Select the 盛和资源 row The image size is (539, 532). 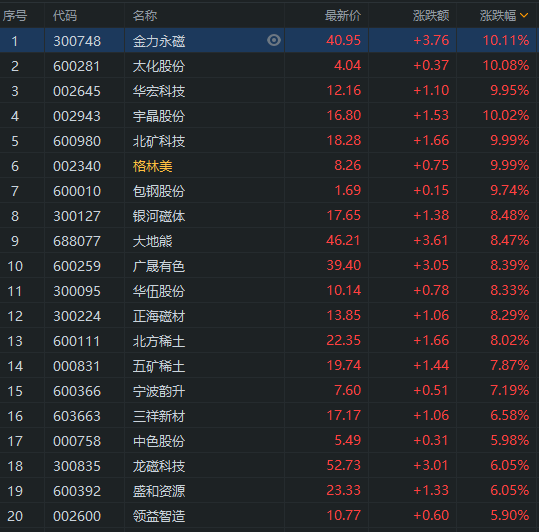(x=268, y=491)
